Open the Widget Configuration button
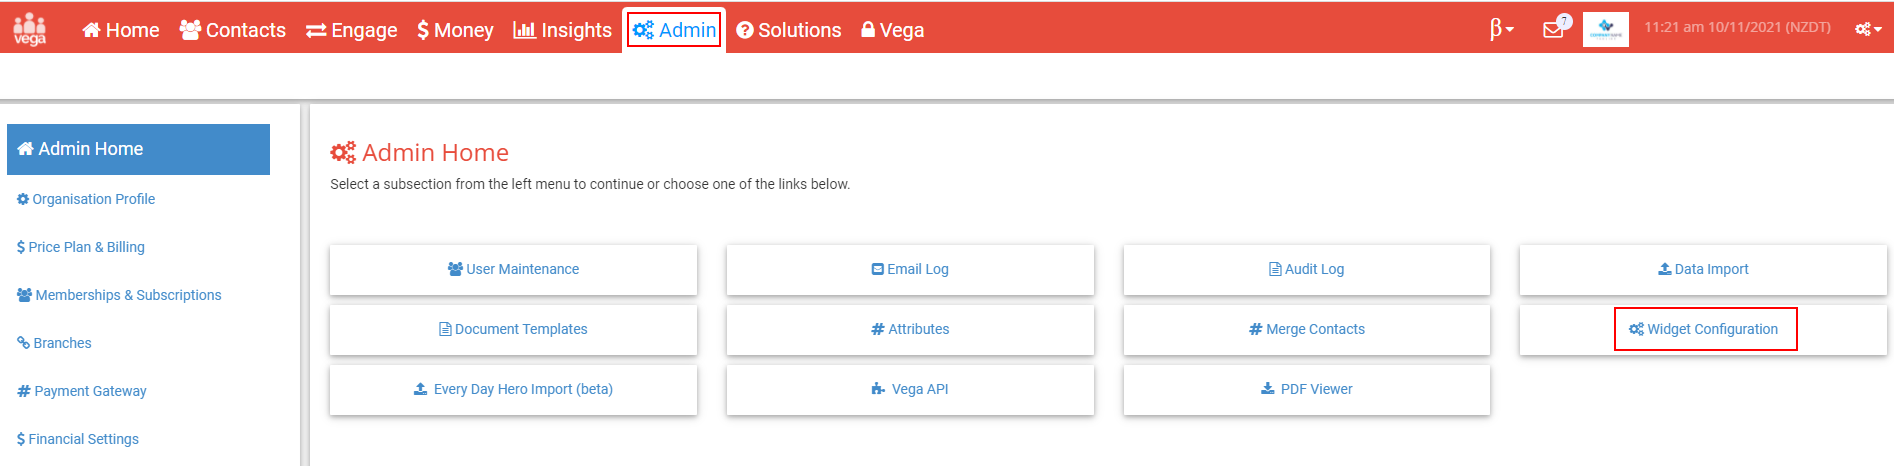The width and height of the screenshot is (1894, 466). pos(1703,329)
